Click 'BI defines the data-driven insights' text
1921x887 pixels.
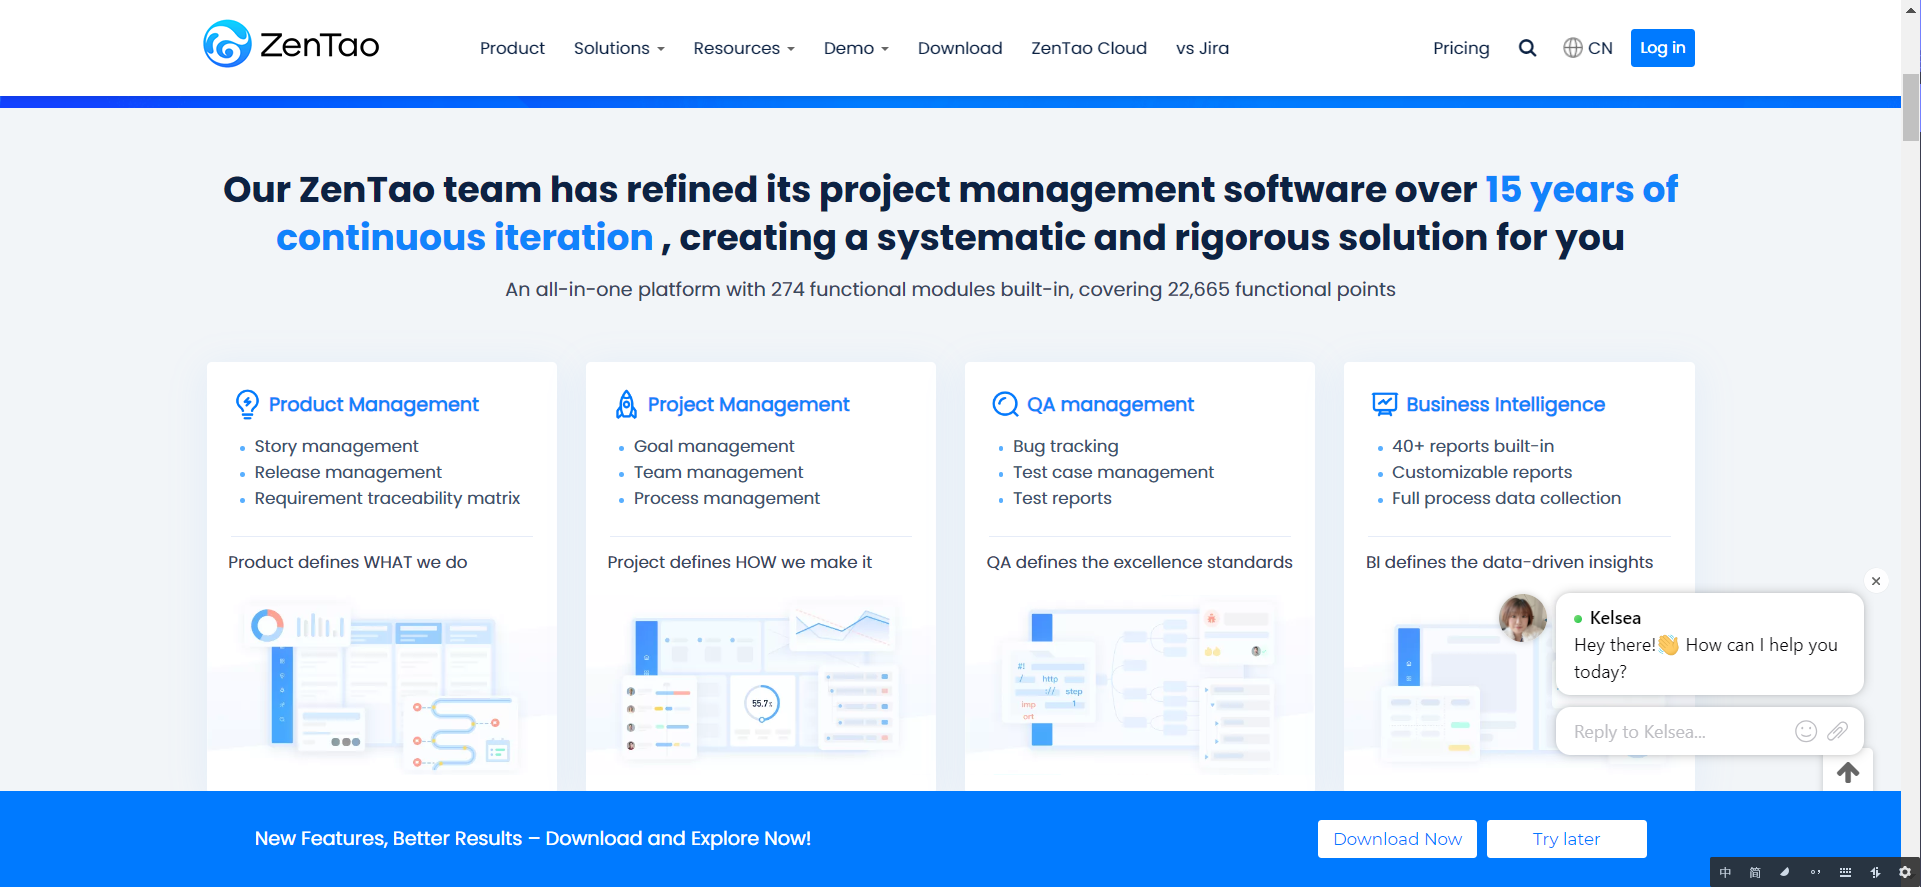(x=1509, y=562)
